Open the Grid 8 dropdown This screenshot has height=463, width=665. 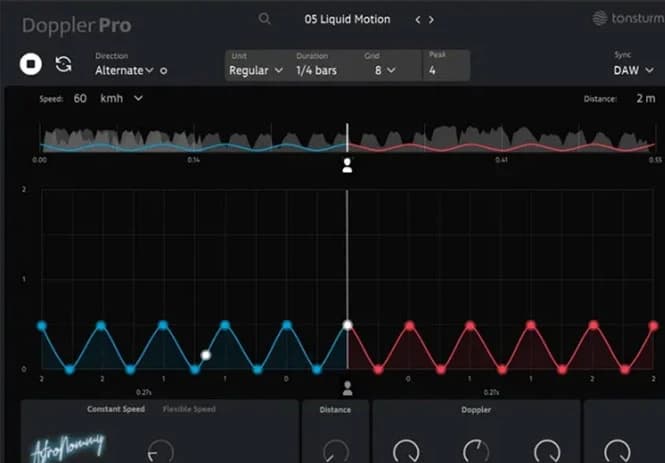[x=385, y=70]
